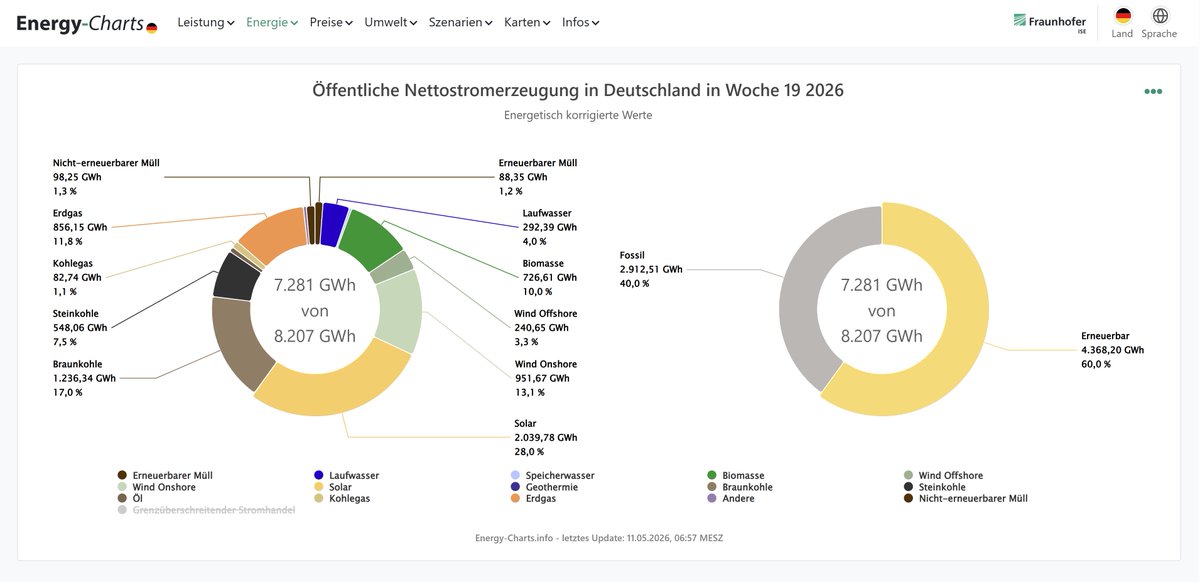Image resolution: width=1200 pixels, height=582 pixels.
Task: Toggle Laufwasser series in the legend
Action: (x=347, y=476)
